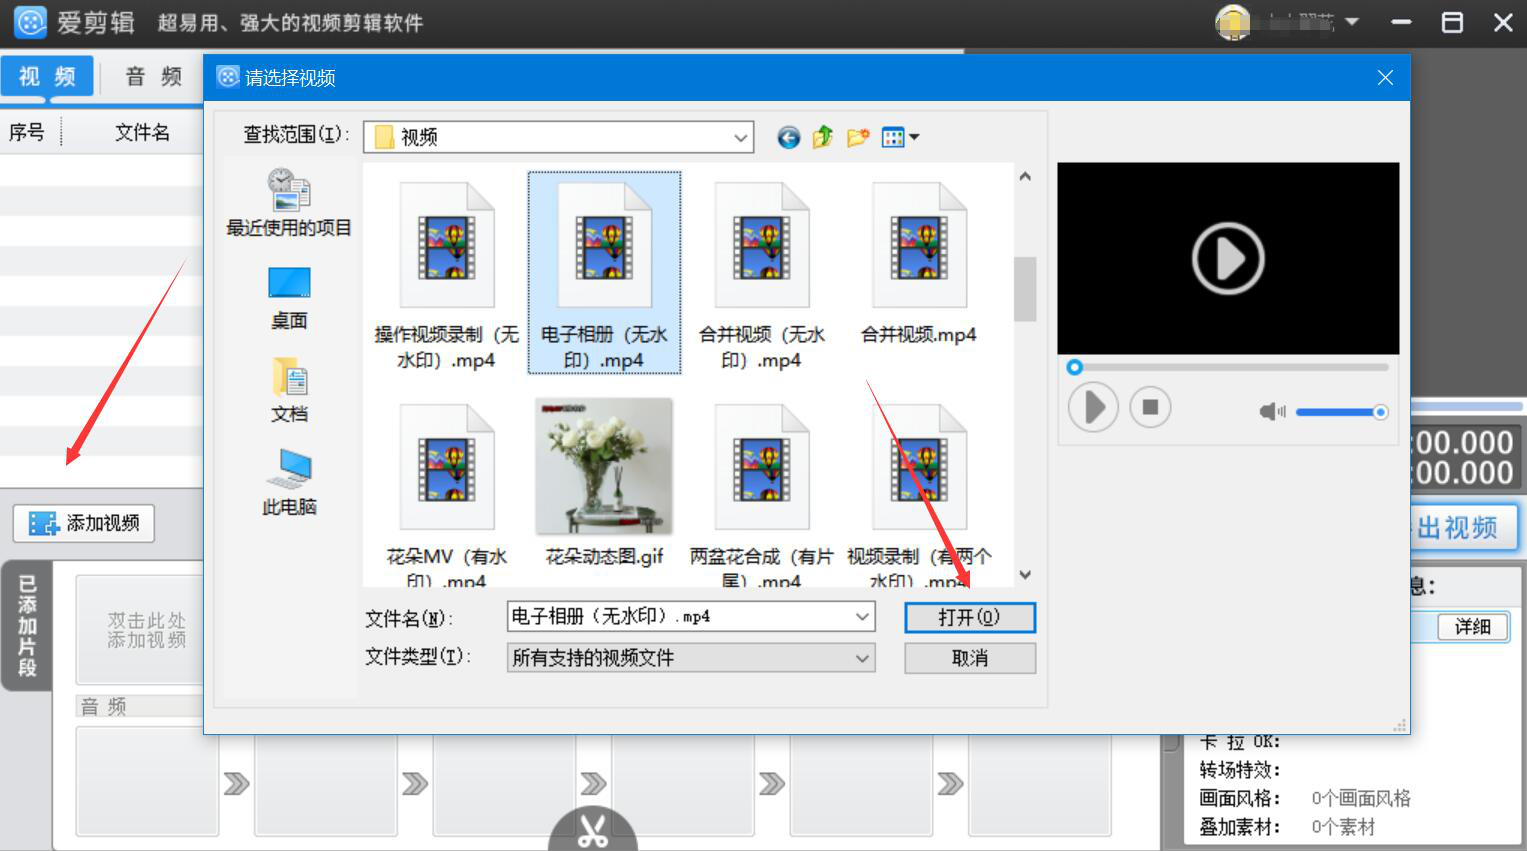The height and width of the screenshot is (851, 1527).
Task: Select the 已添加片段 side tab
Action: (x=27, y=626)
